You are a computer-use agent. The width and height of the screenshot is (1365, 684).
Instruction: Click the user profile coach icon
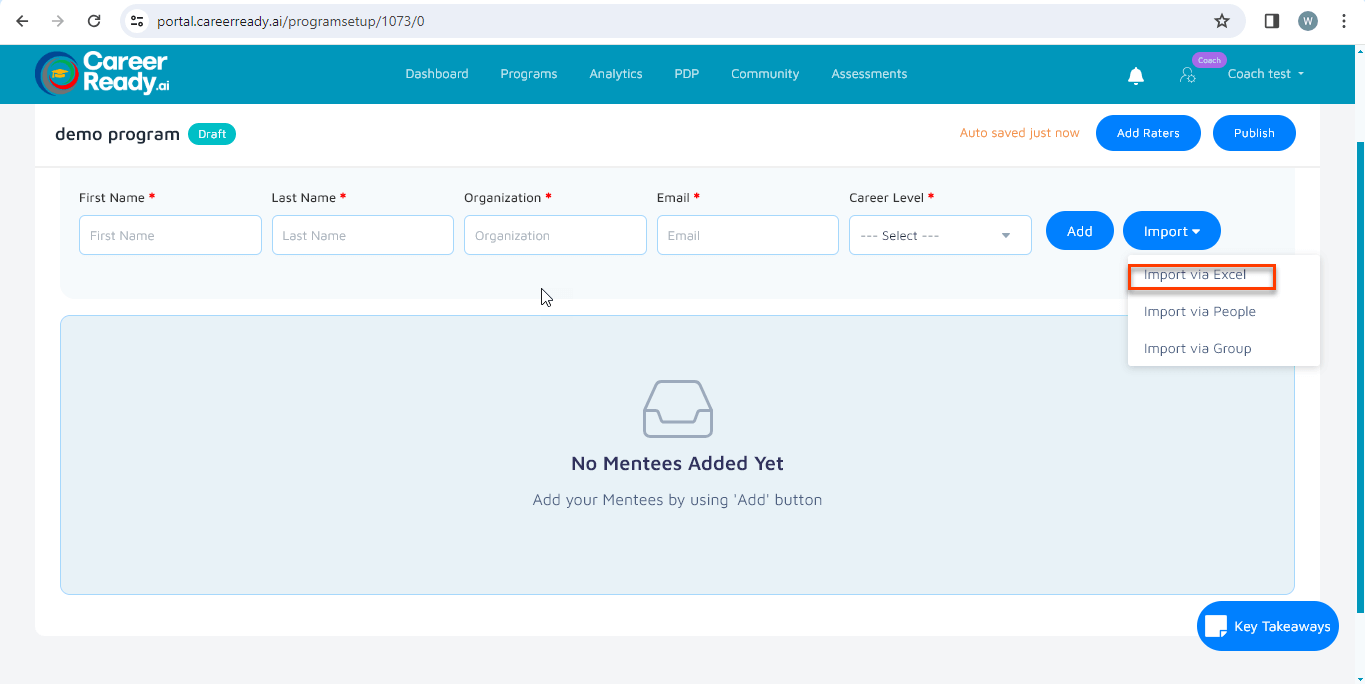tap(1188, 75)
